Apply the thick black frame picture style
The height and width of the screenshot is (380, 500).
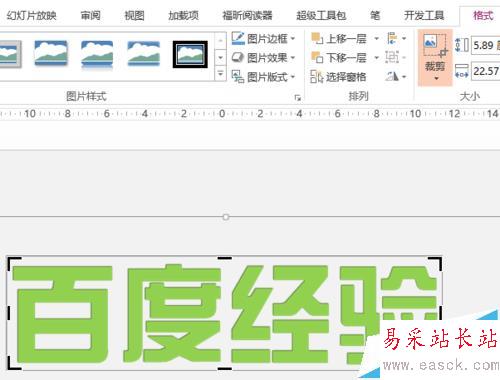(190, 54)
